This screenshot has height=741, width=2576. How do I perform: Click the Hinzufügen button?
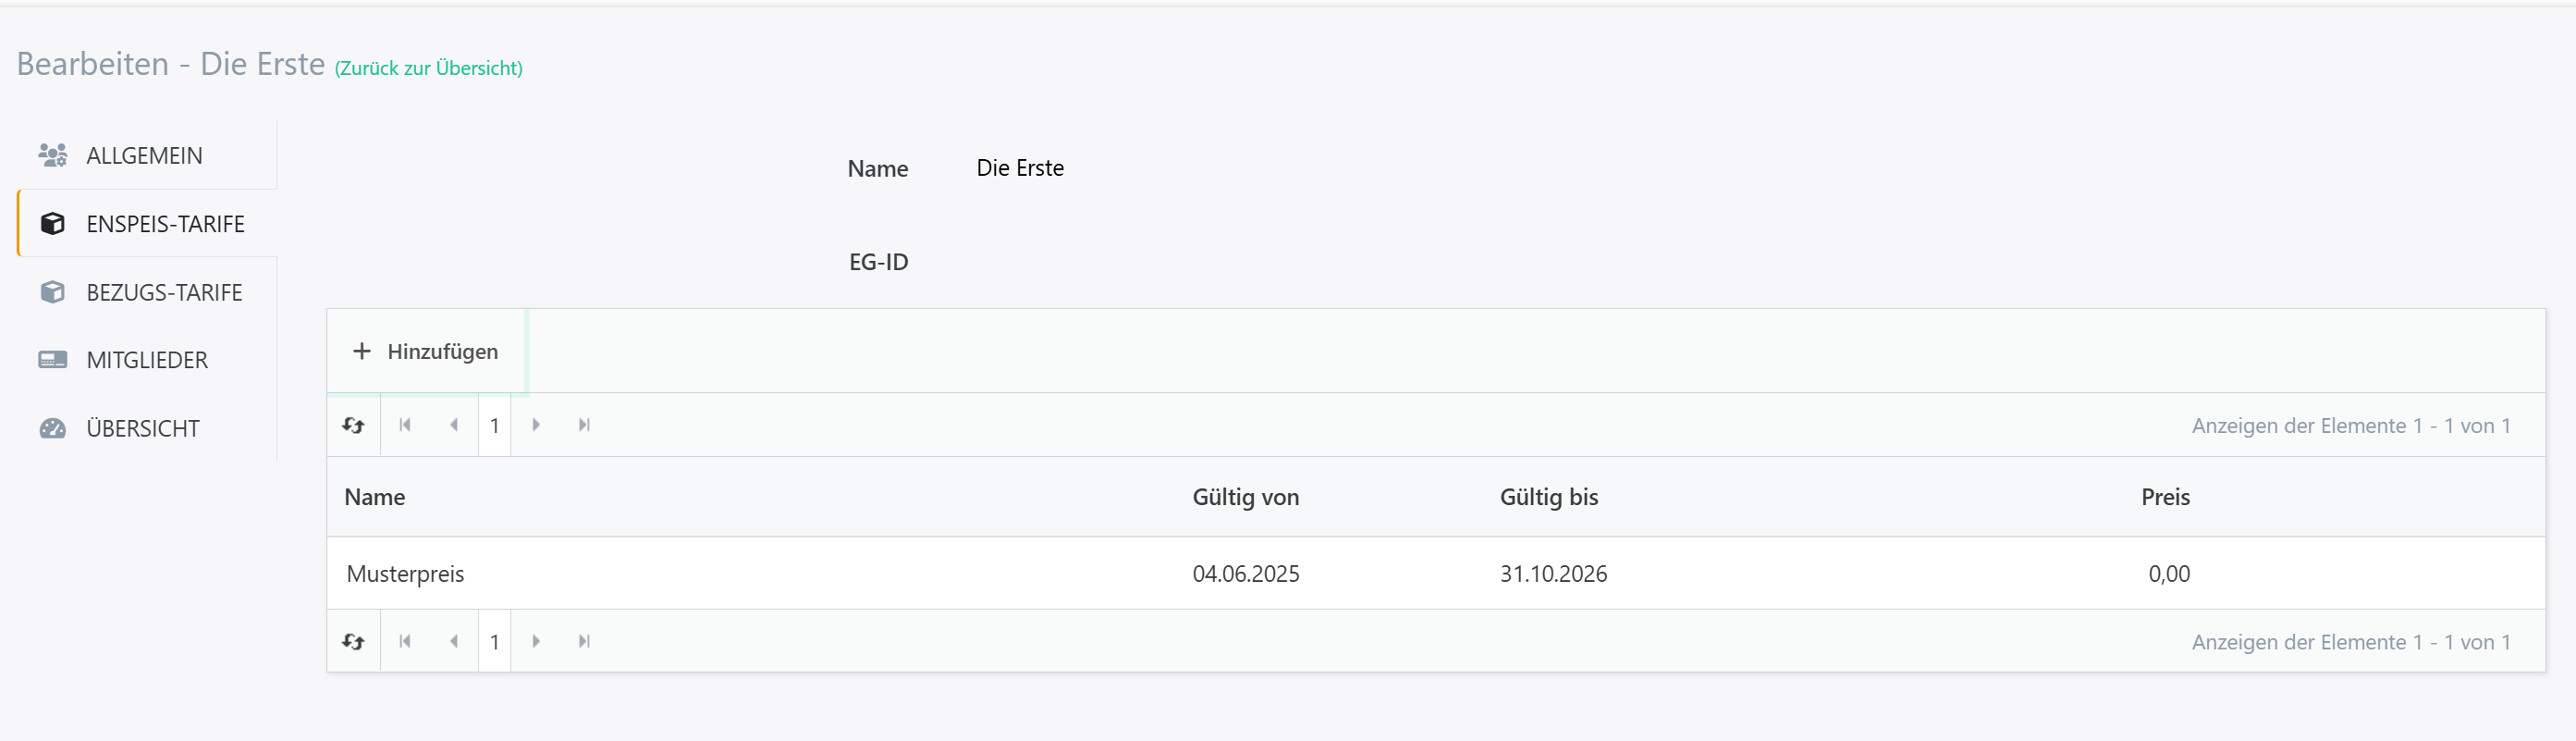(426, 351)
